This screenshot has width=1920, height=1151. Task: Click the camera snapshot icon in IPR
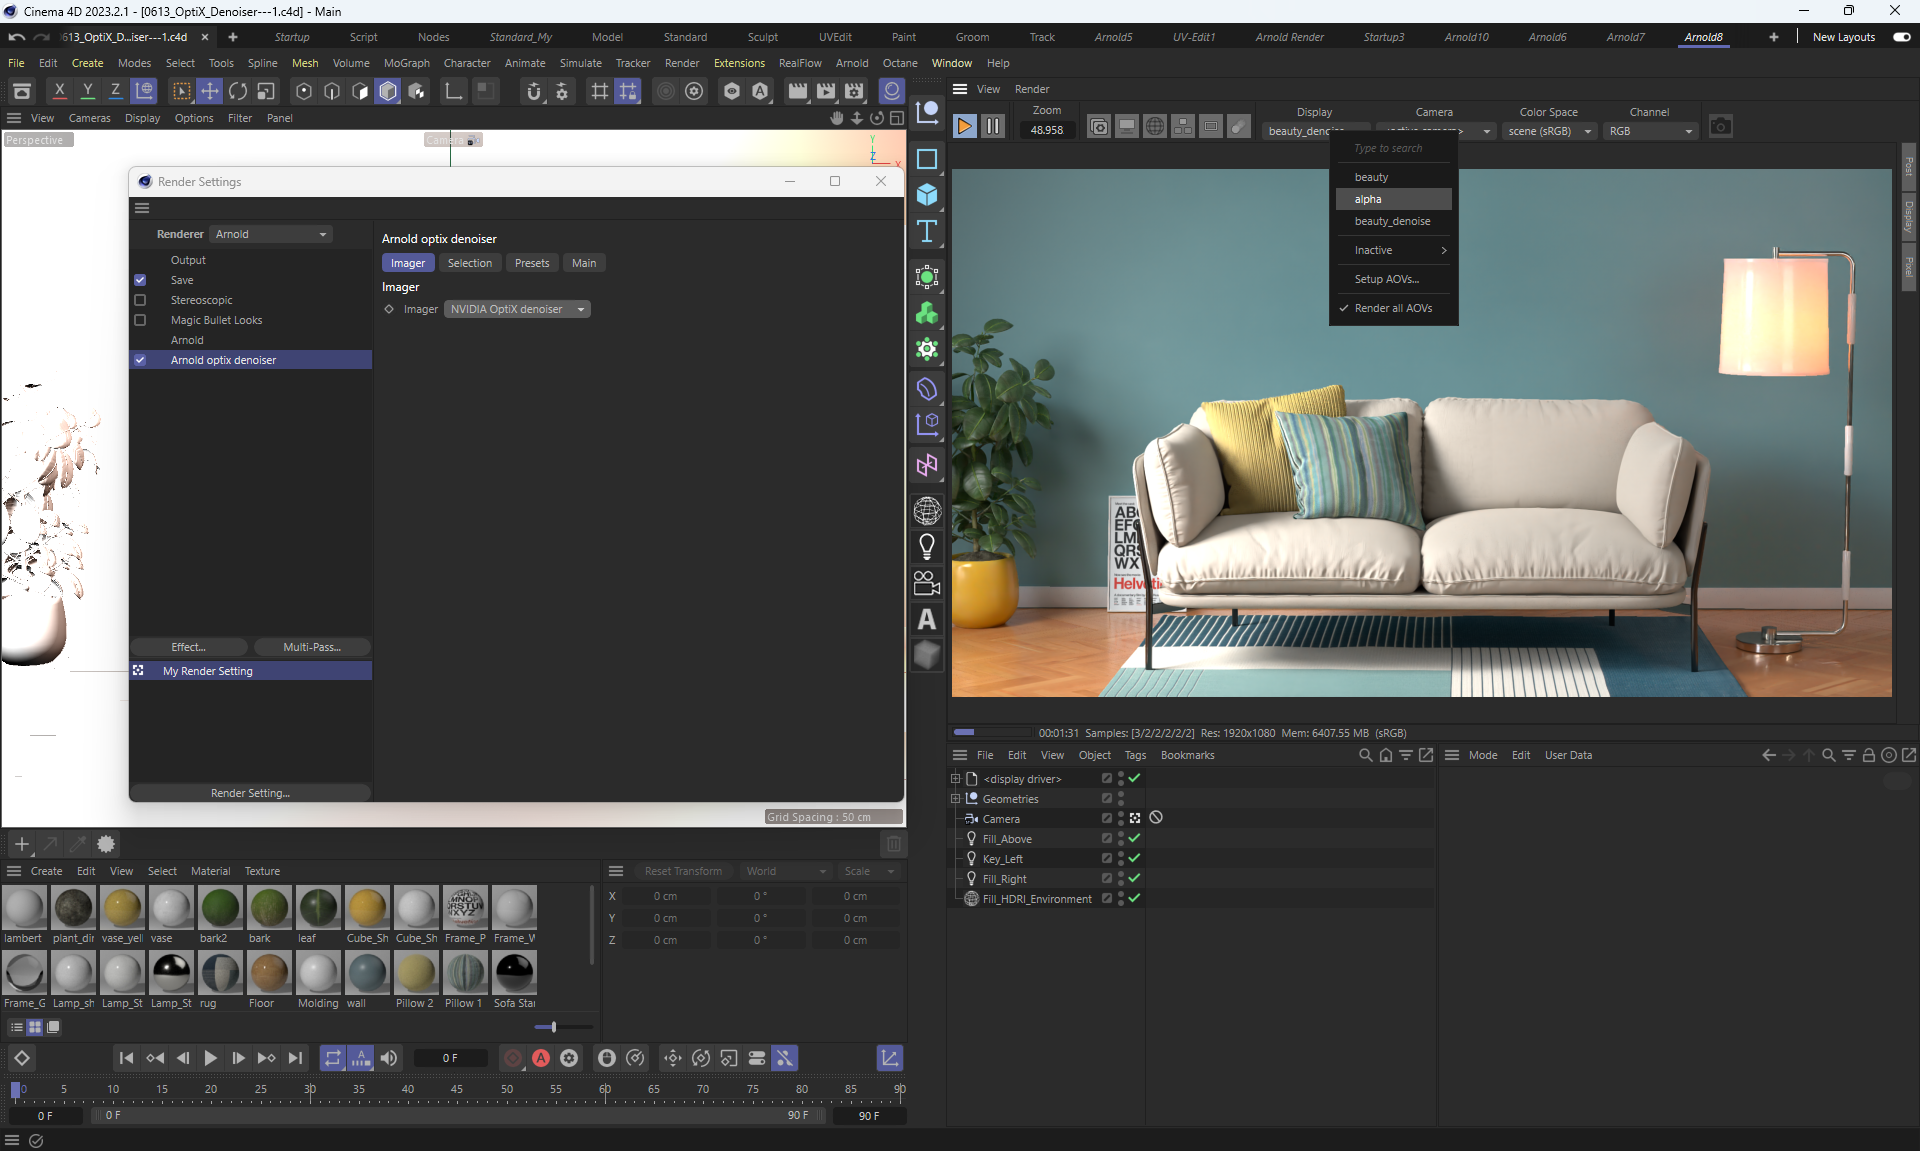(x=1720, y=127)
